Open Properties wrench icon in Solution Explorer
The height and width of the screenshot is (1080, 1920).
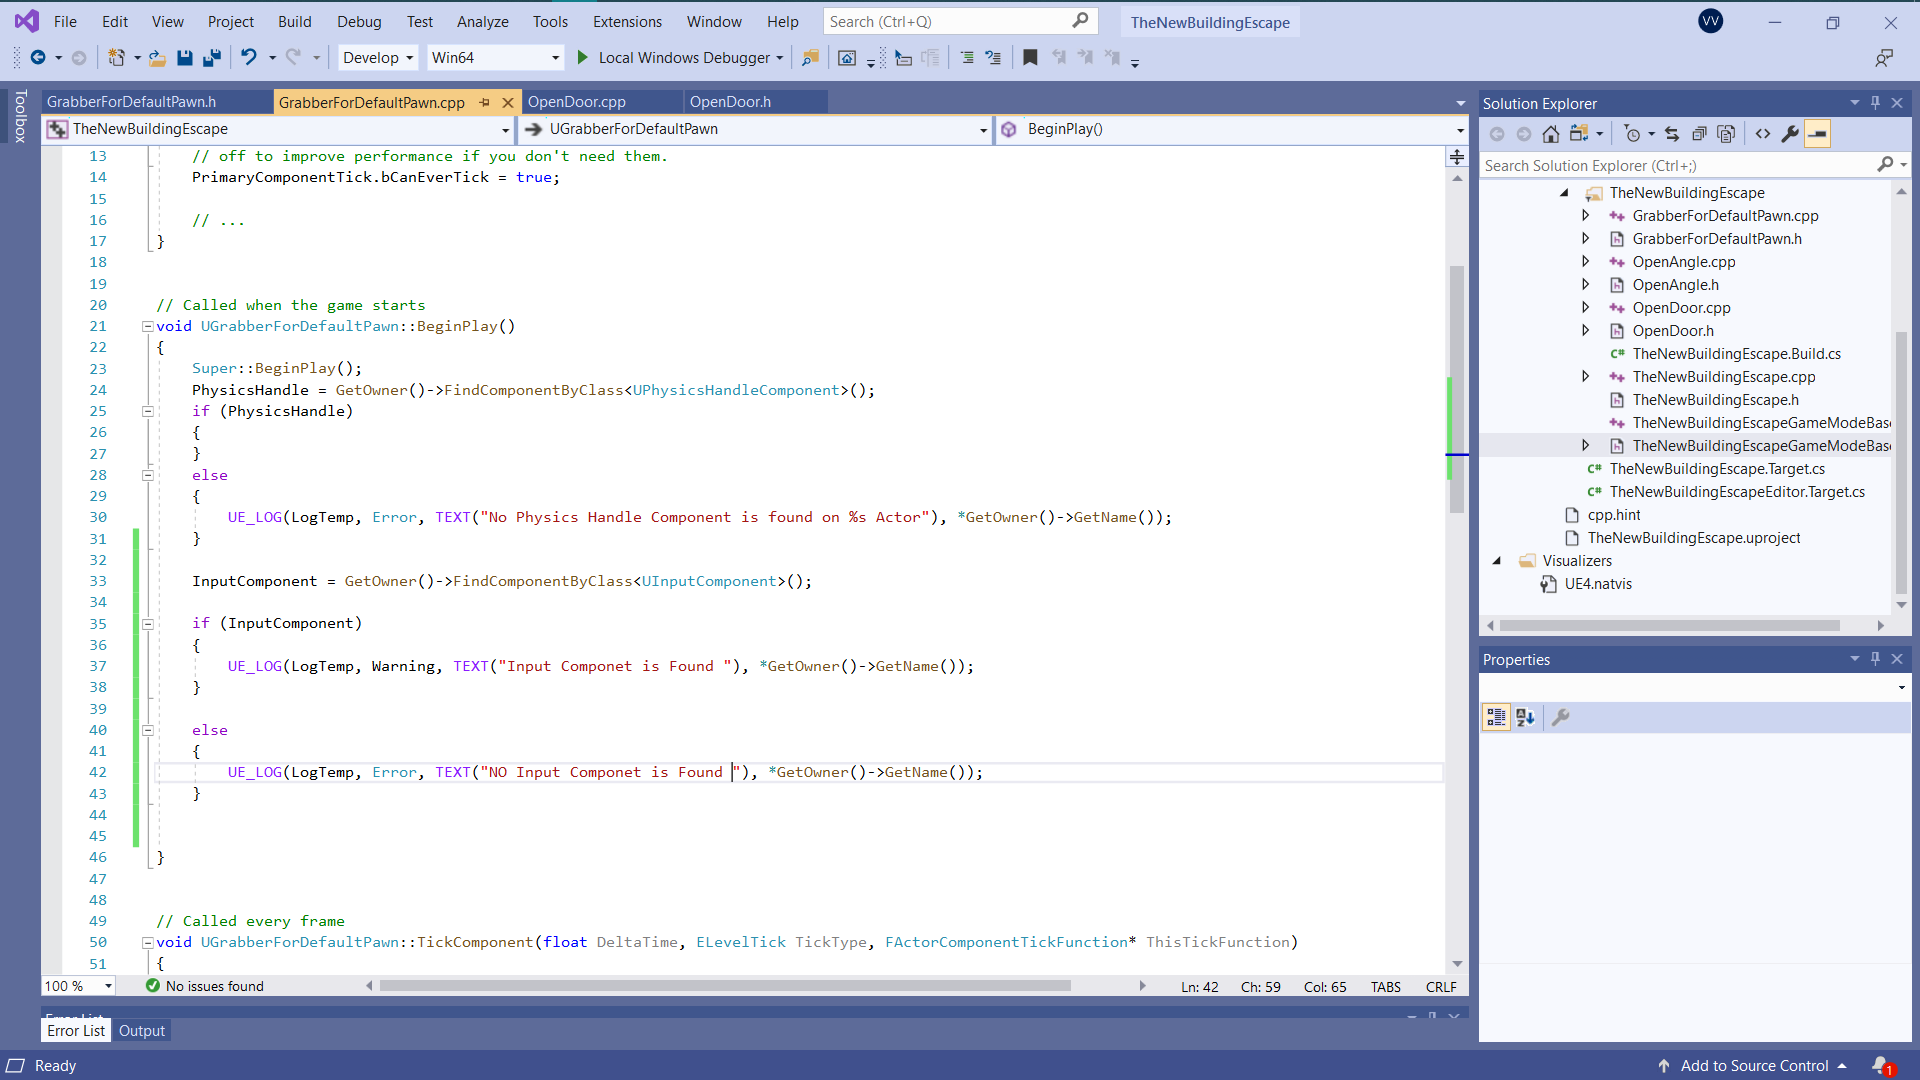(x=1790, y=134)
